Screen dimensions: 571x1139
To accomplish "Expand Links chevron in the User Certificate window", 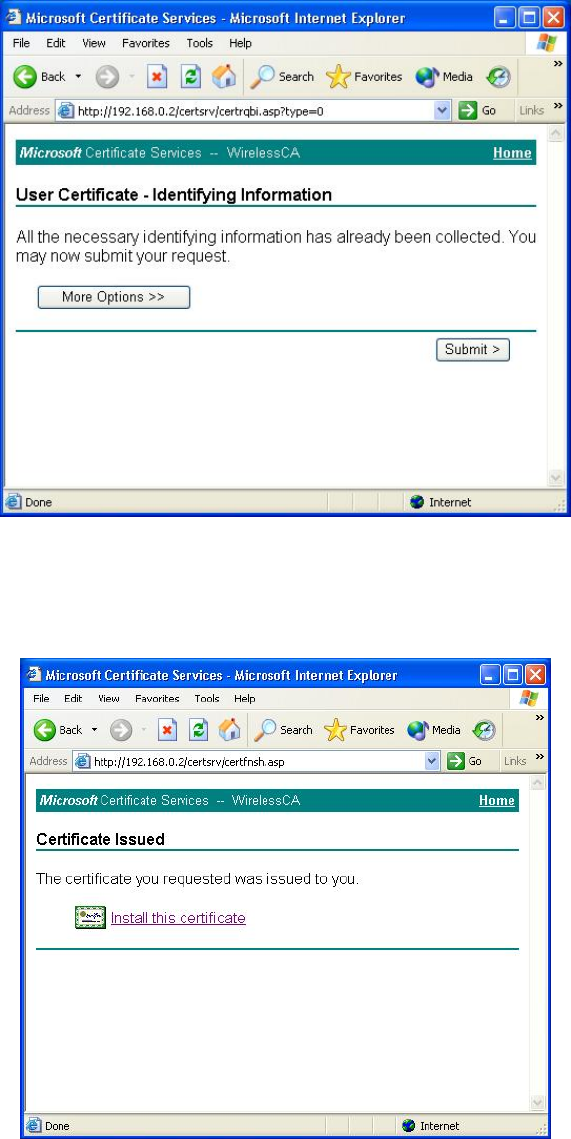I will coord(558,106).
